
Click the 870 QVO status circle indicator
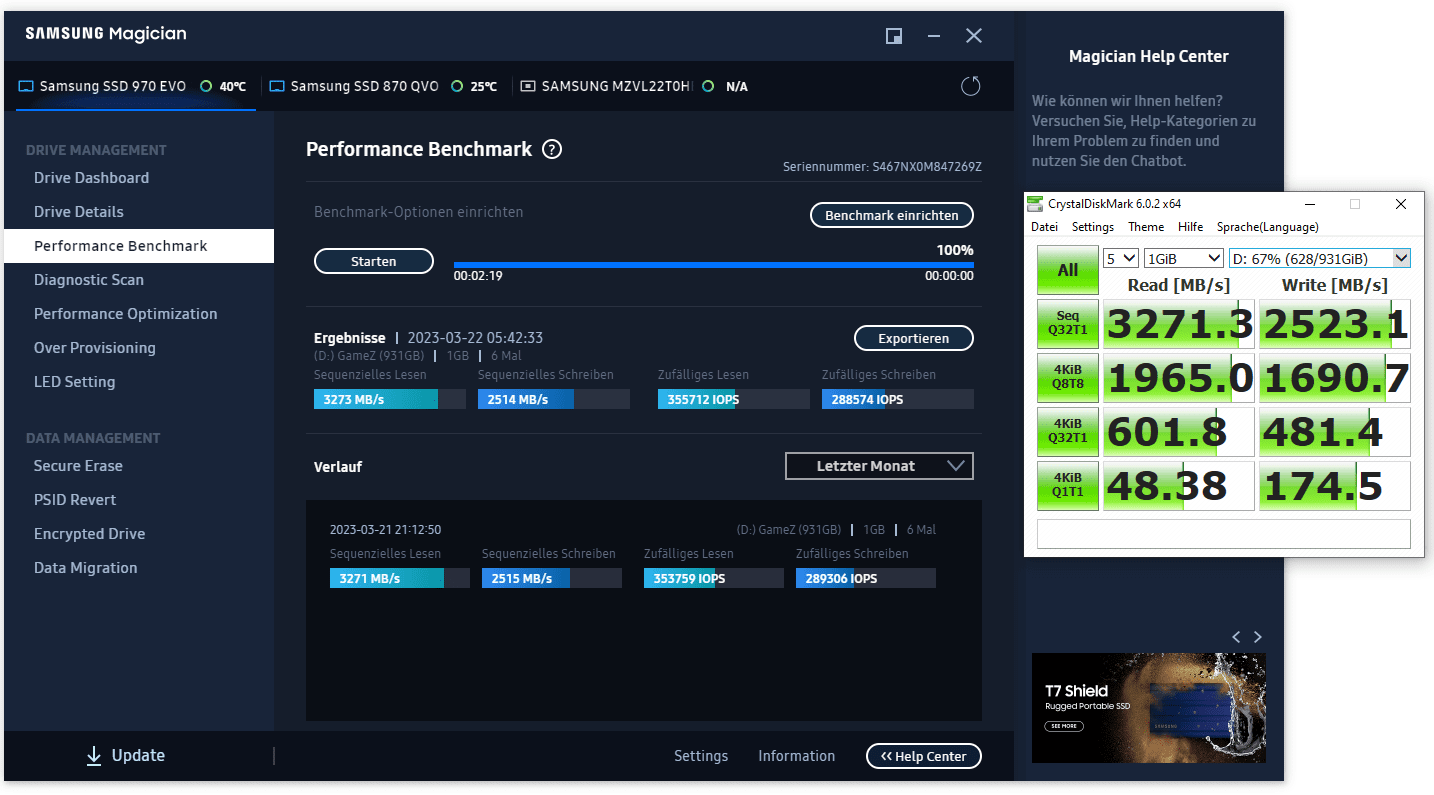click(457, 87)
